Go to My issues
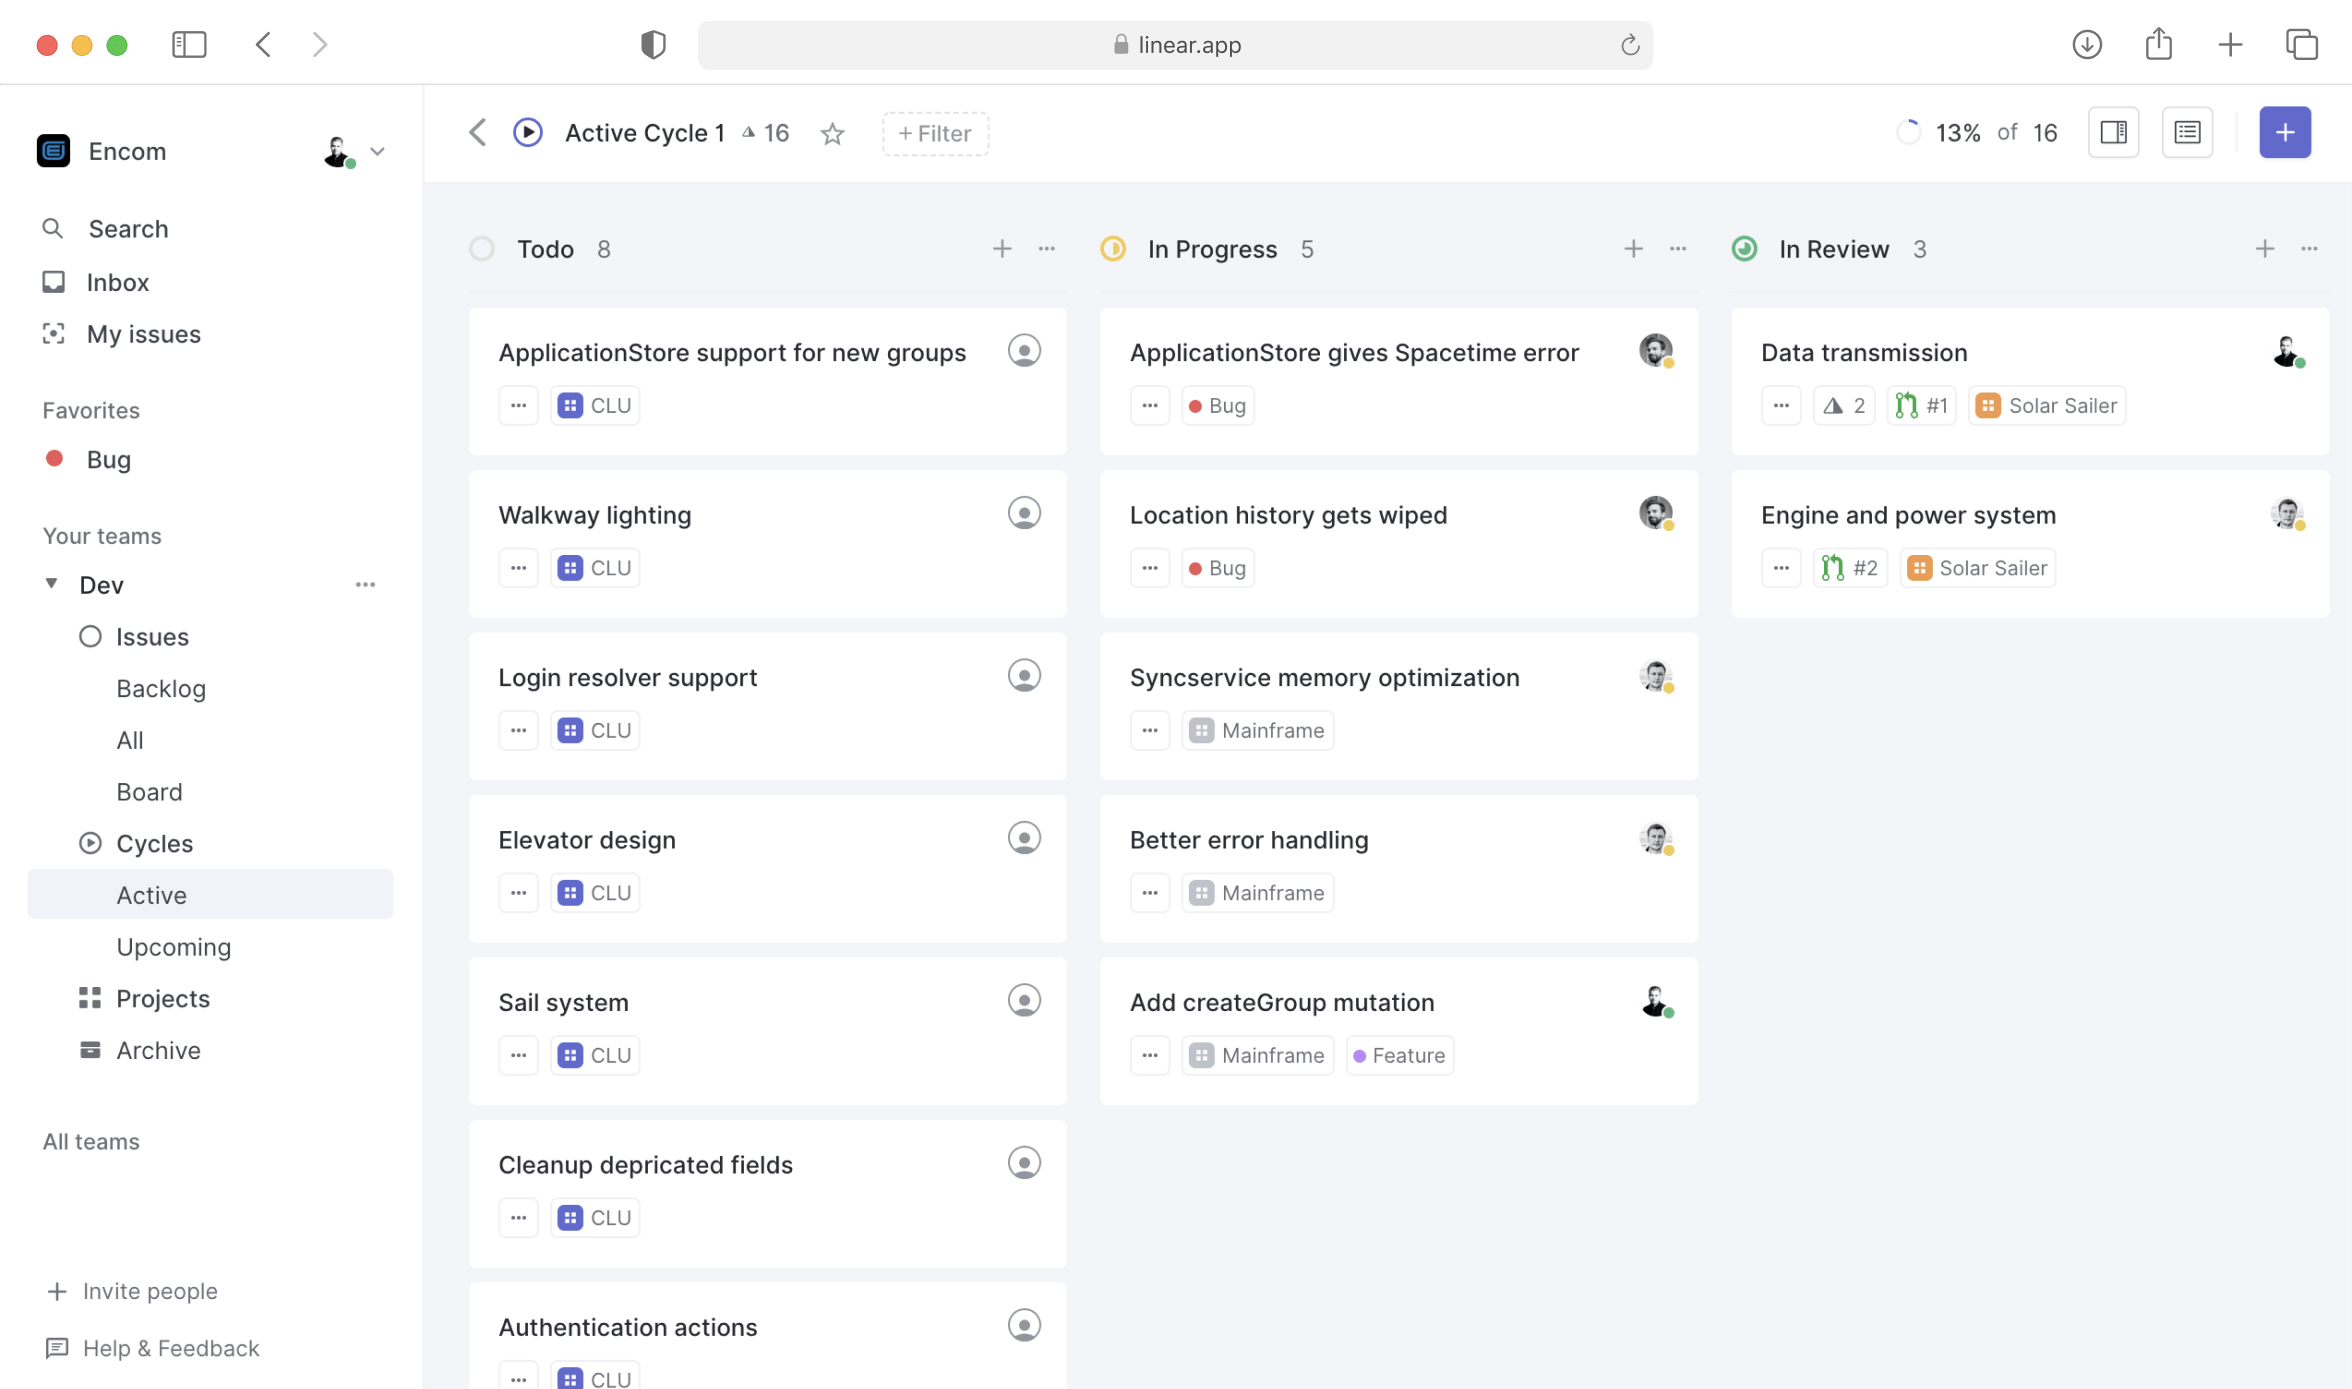The image size is (2352, 1389). (x=121, y=334)
